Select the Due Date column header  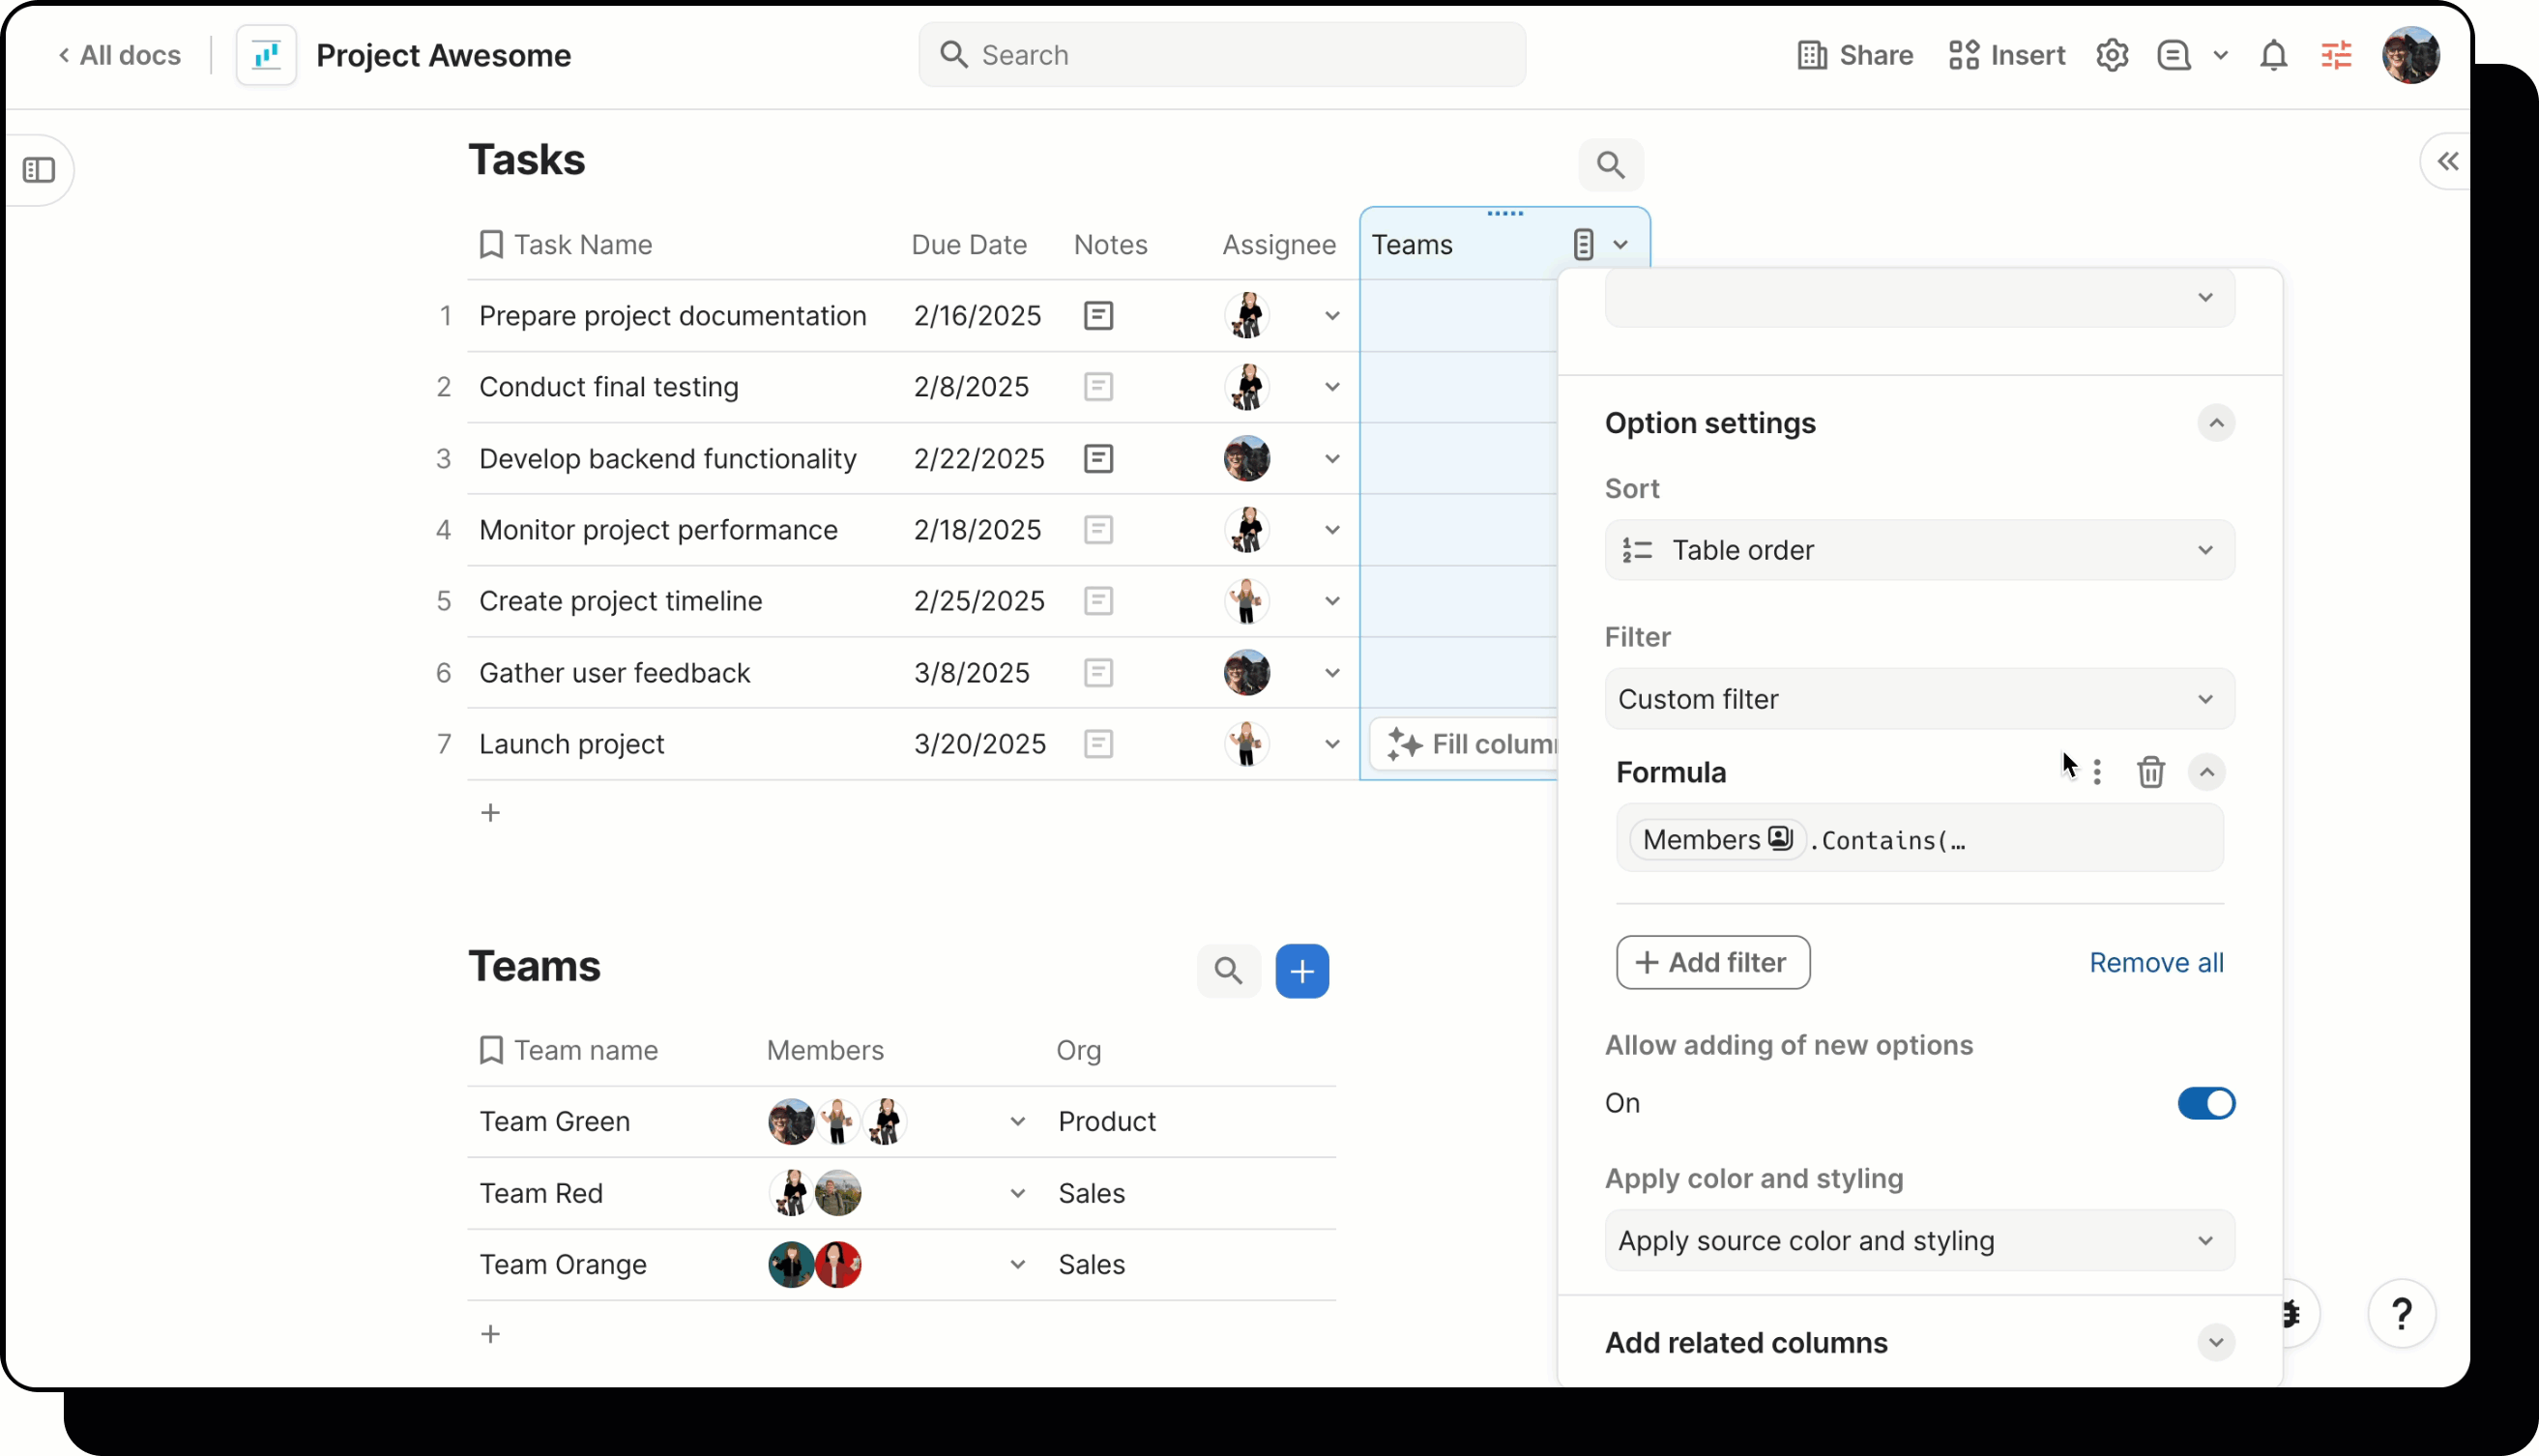click(968, 245)
